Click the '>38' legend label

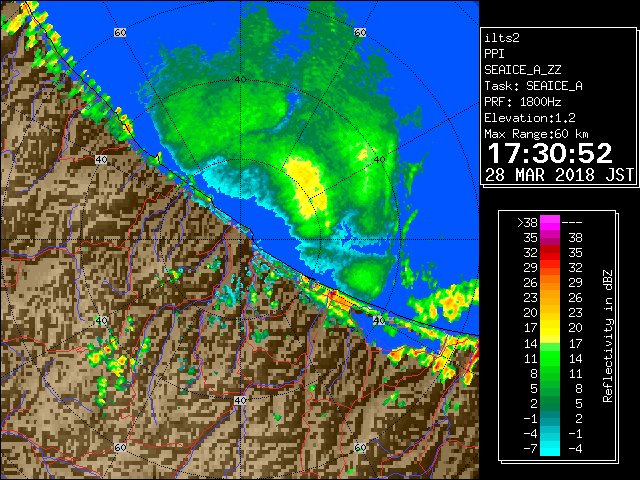pos(527,222)
